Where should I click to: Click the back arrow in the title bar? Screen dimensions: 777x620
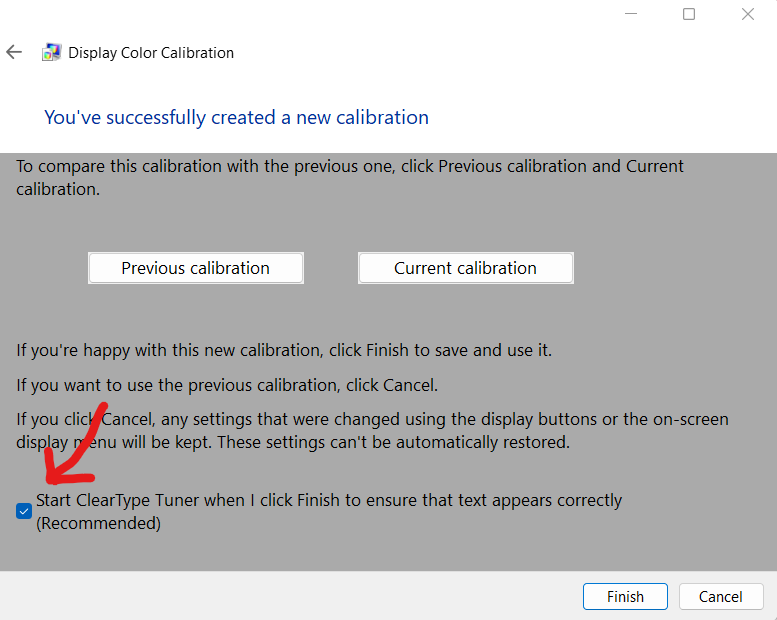[14, 52]
